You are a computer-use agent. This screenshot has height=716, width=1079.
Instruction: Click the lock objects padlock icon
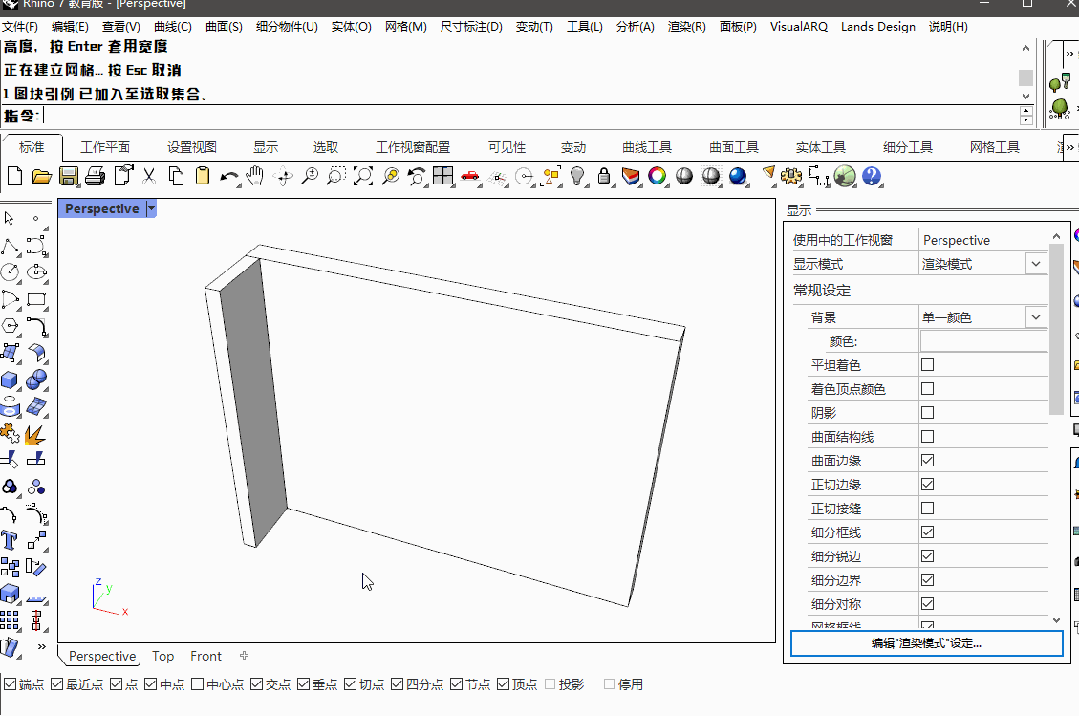604,177
